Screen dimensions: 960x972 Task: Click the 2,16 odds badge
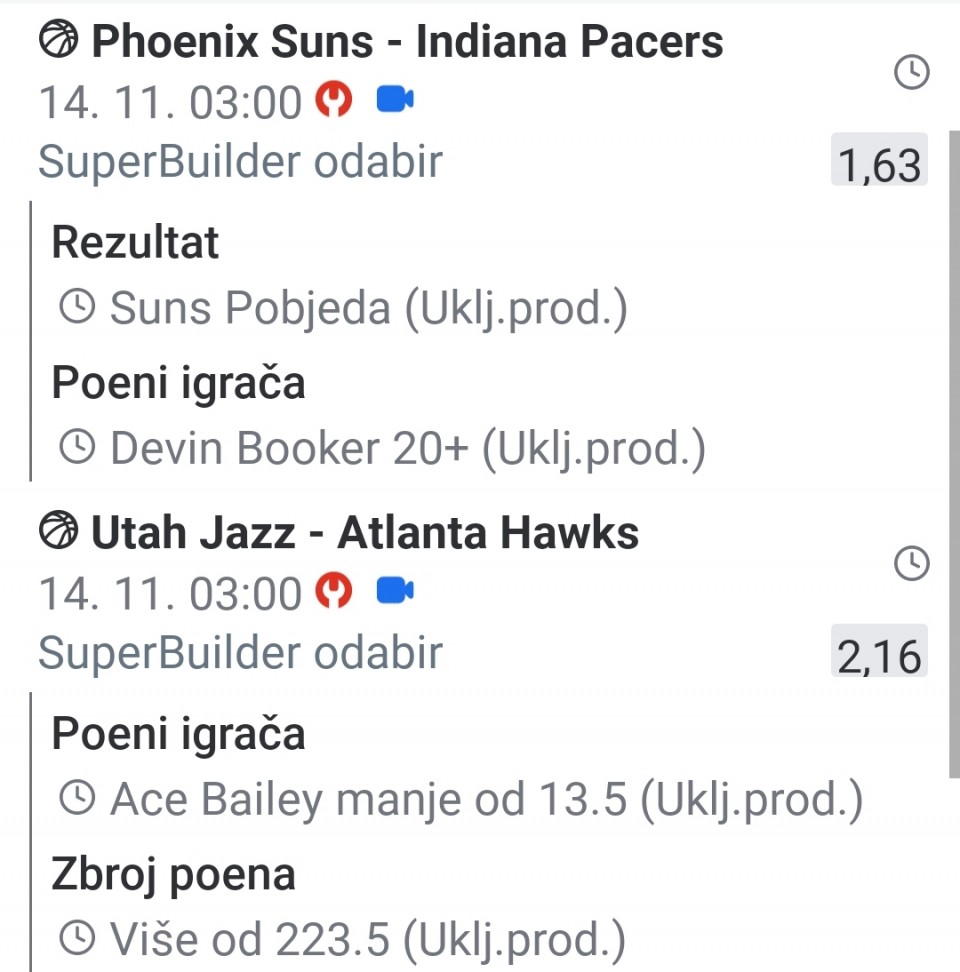click(879, 655)
